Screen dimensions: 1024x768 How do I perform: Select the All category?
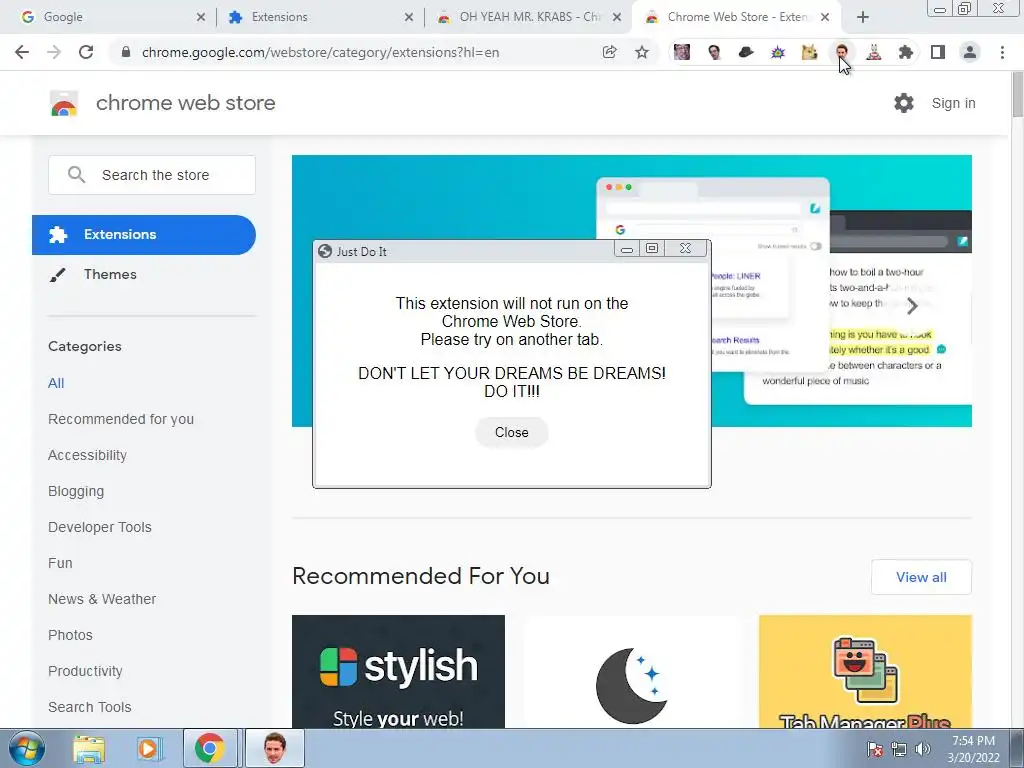tap(56, 383)
